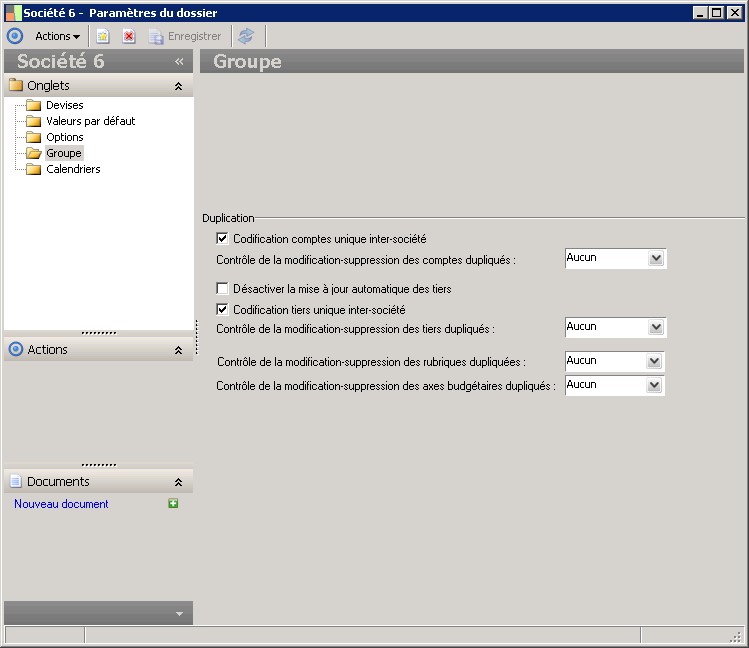
Task: Open the bottom panel options arrow
Action: 179,614
